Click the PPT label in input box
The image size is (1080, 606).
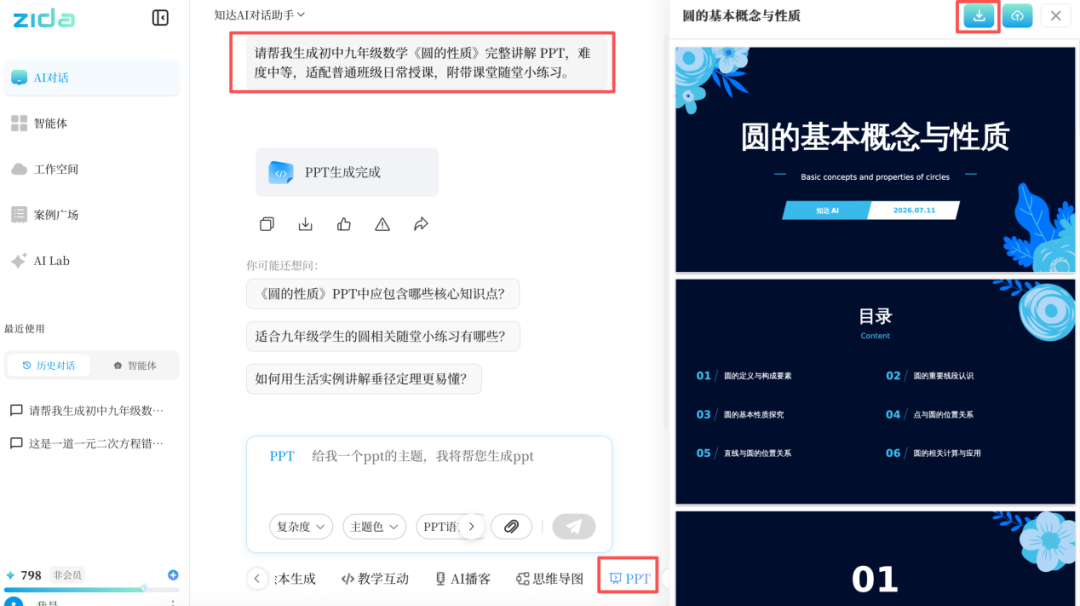point(282,456)
